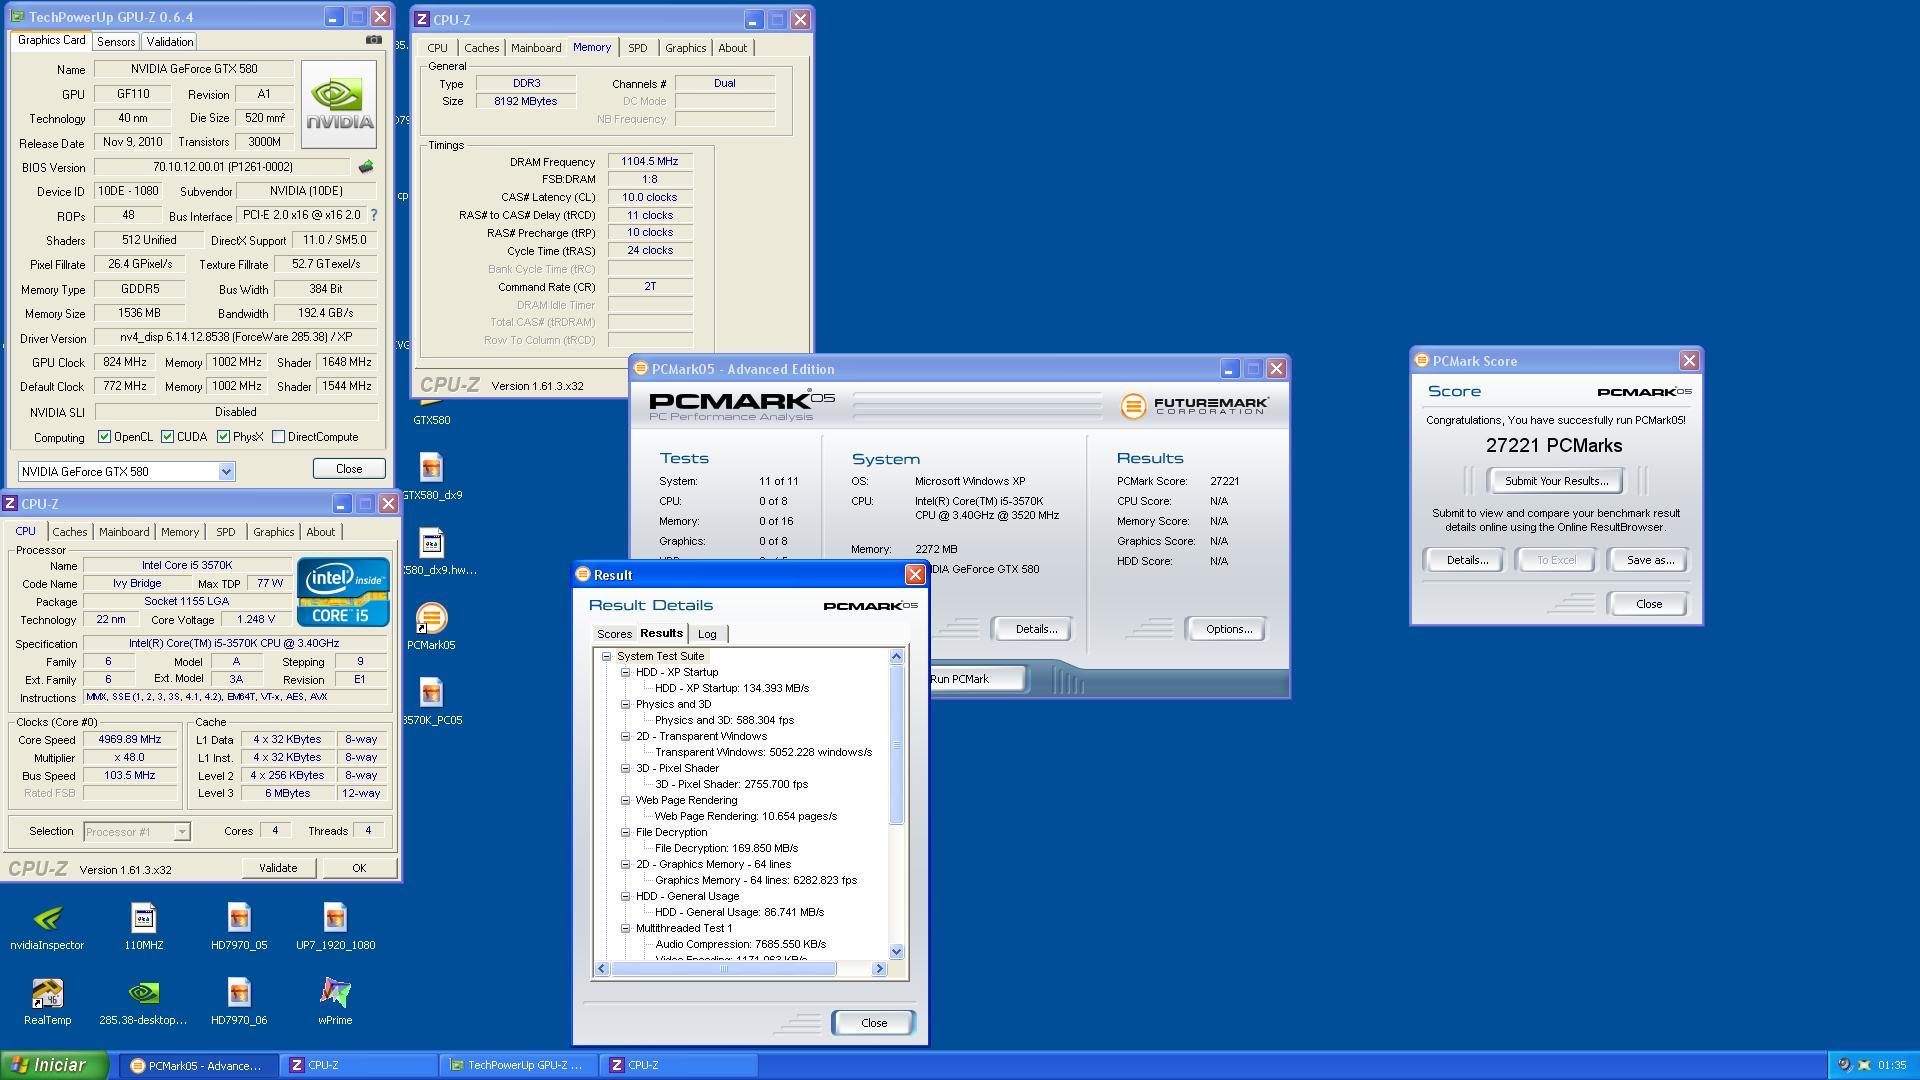The image size is (1920, 1080).
Task: Click the NVIDIA logo in GPU-Z
Action: click(339, 104)
